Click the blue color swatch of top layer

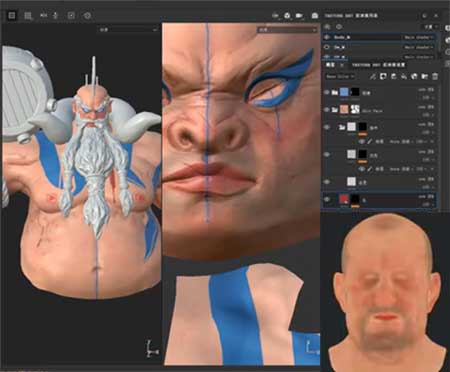(x=344, y=92)
